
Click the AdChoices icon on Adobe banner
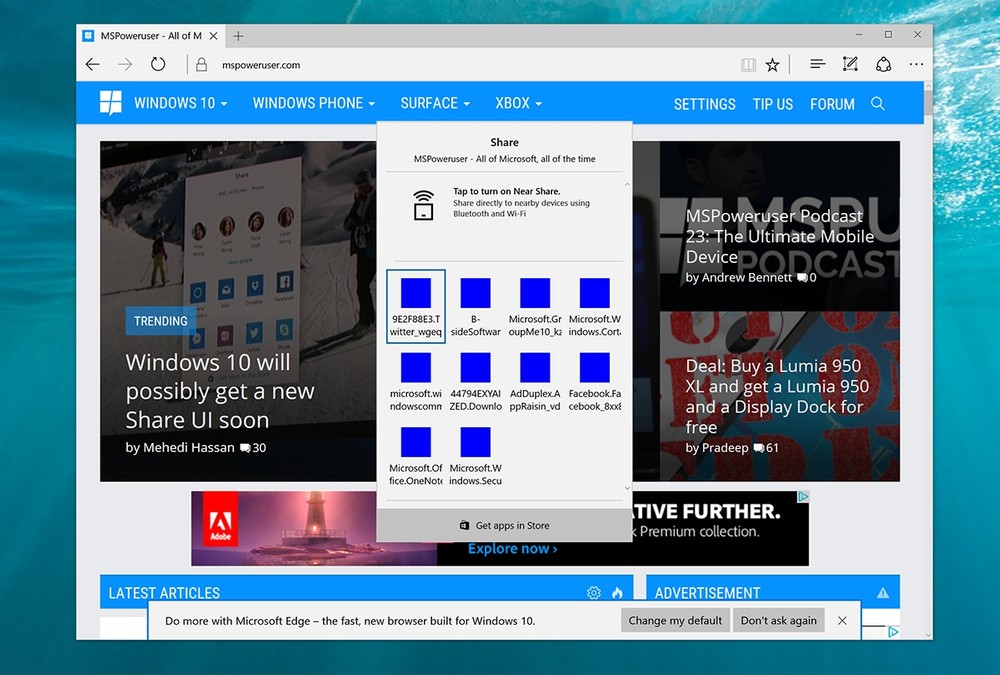(x=804, y=496)
